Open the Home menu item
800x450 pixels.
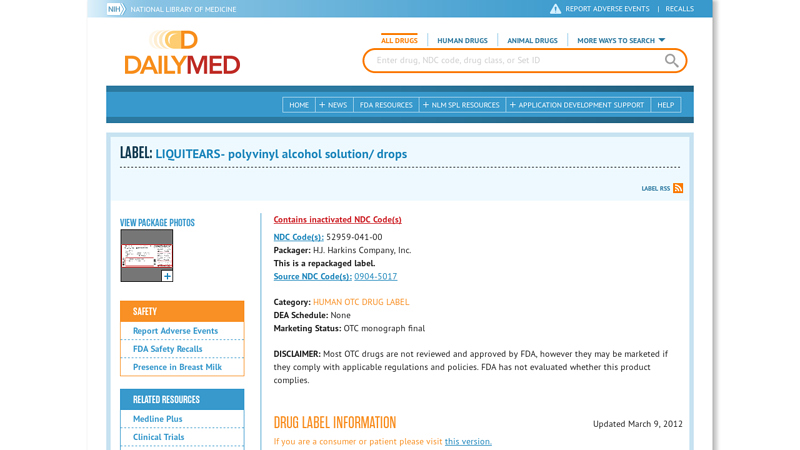click(299, 105)
